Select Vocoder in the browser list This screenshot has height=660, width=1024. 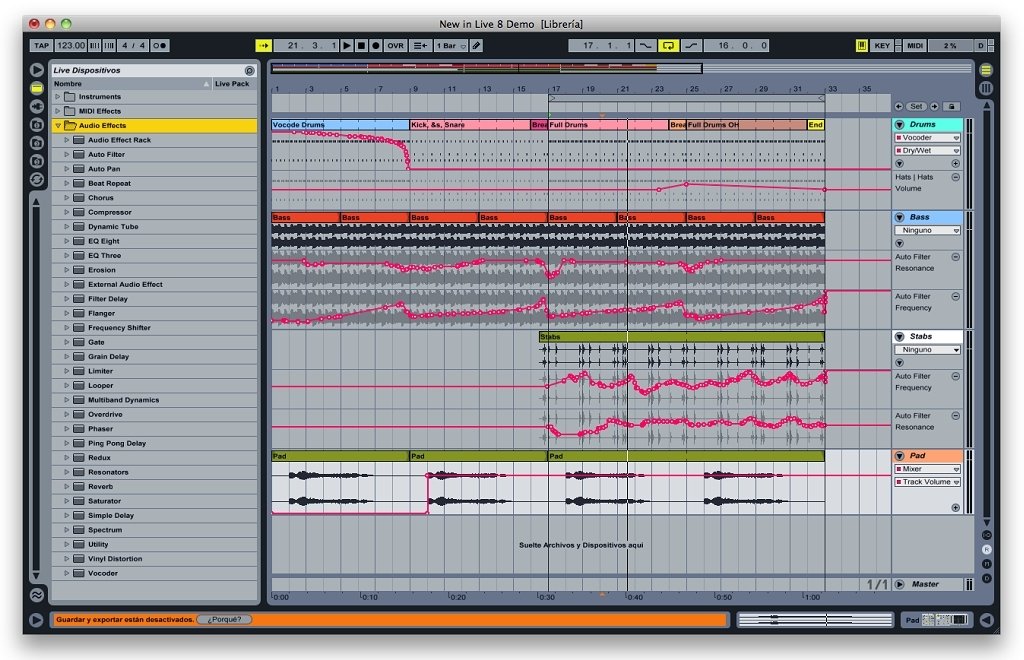point(155,573)
